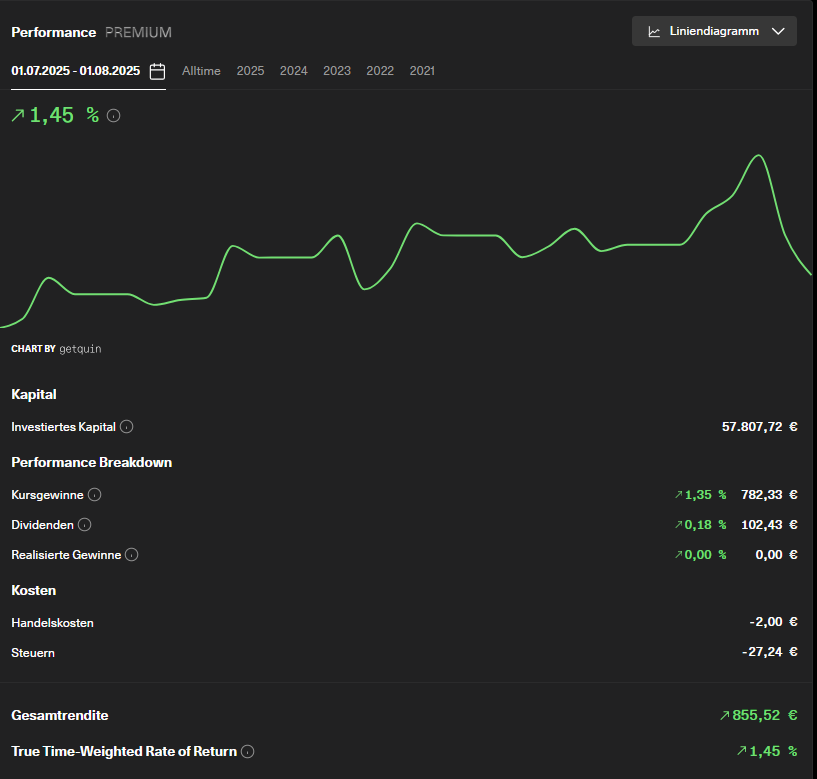
Task: Click the Dividenden info icon
Action: pos(84,525)
